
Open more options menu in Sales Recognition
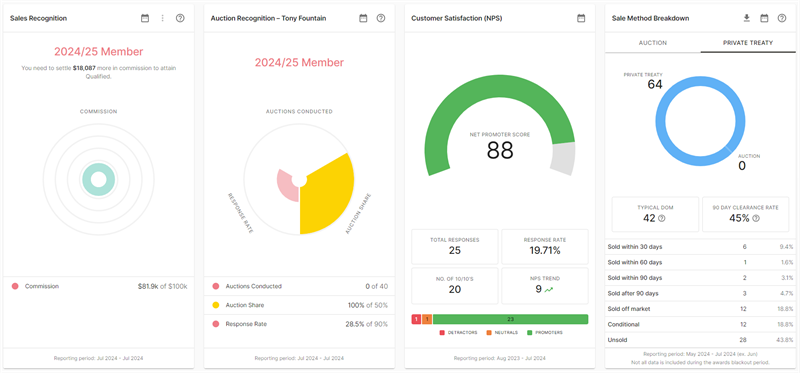163,18
